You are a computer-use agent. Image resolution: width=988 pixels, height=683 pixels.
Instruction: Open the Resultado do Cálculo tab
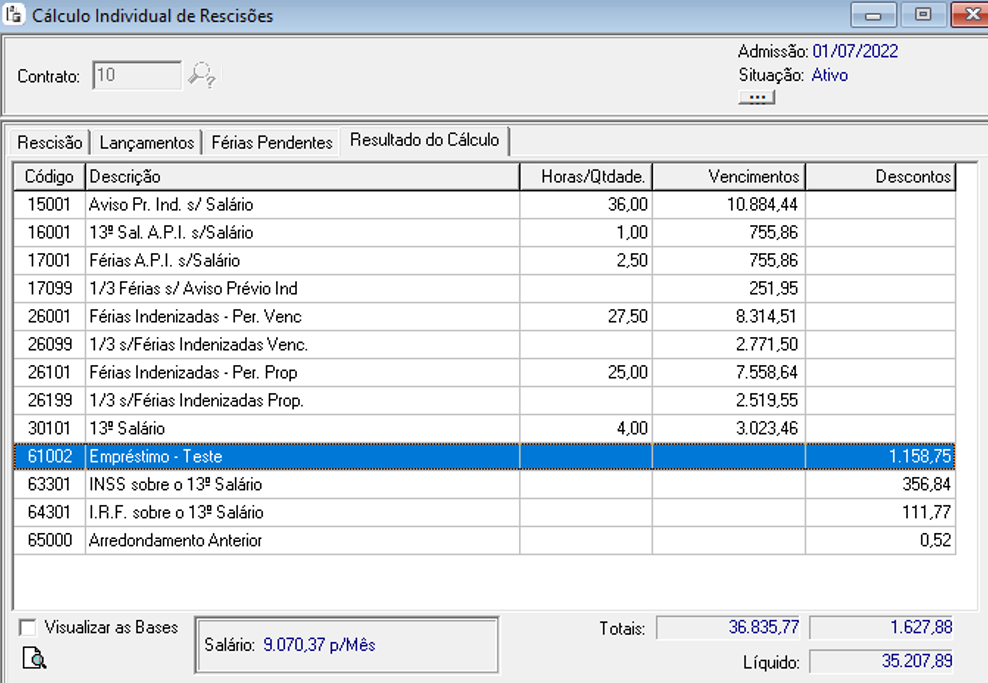424,140
